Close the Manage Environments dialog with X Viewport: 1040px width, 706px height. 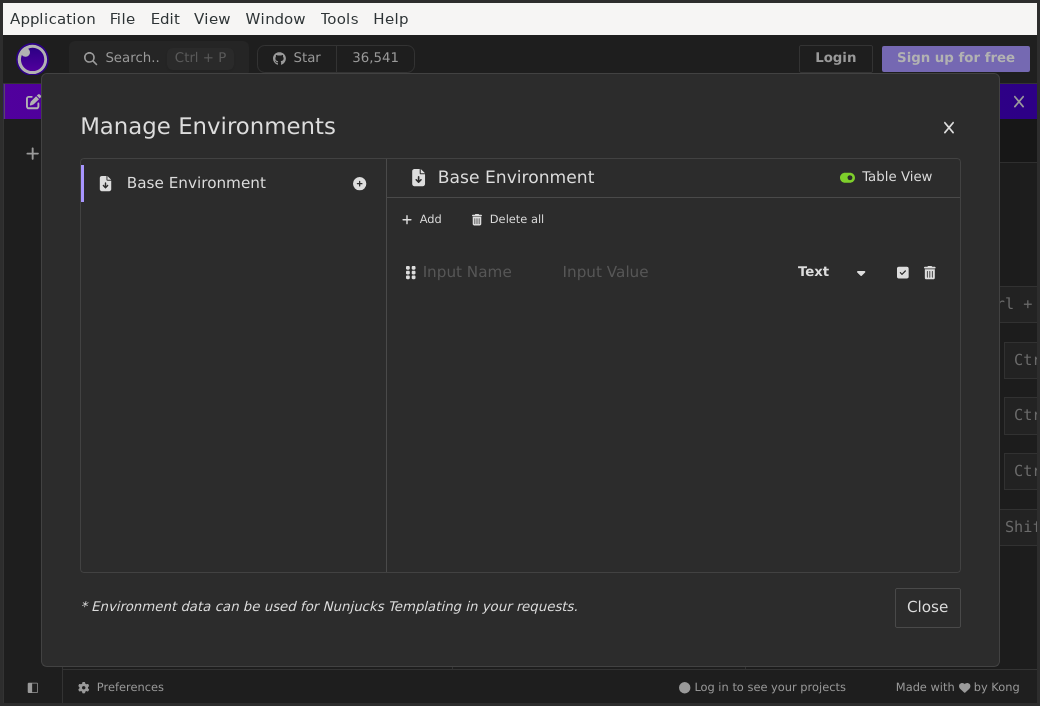point(949,128)
